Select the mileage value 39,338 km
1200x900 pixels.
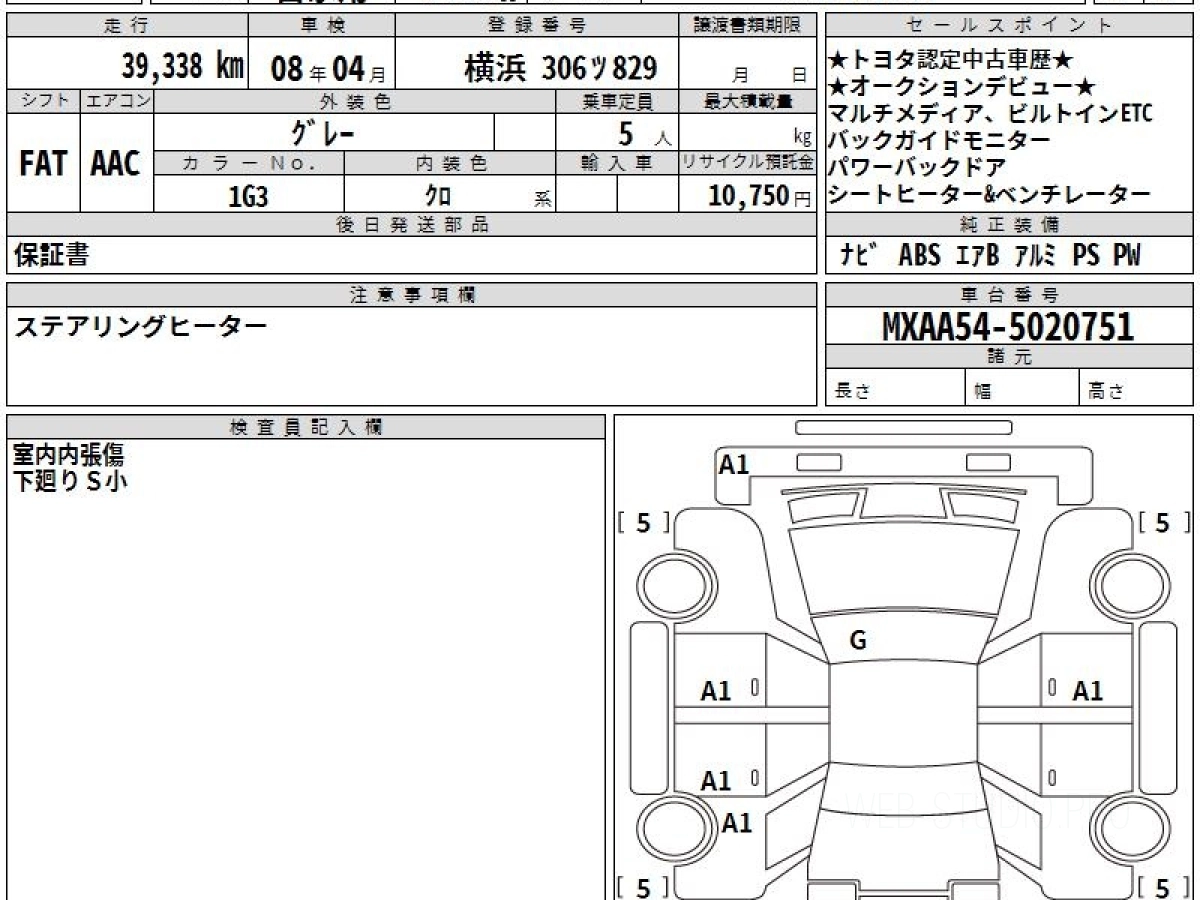pos(183,67)
